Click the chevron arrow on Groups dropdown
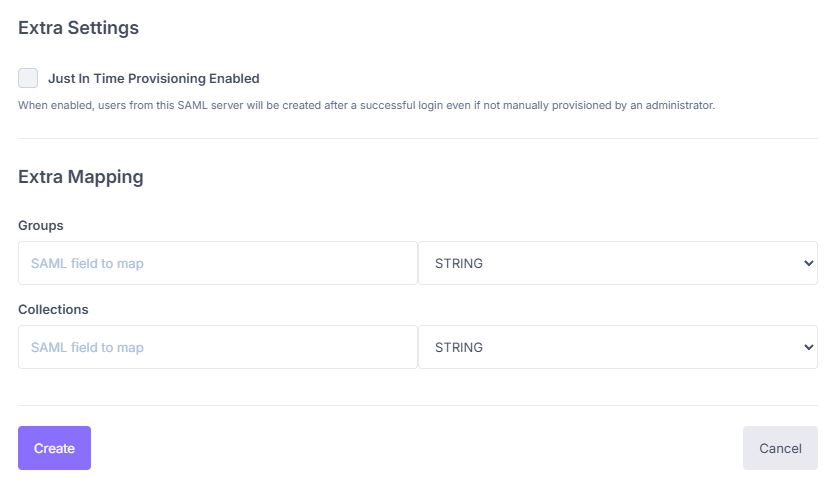840x502 pixels. [x=808, y=263]
